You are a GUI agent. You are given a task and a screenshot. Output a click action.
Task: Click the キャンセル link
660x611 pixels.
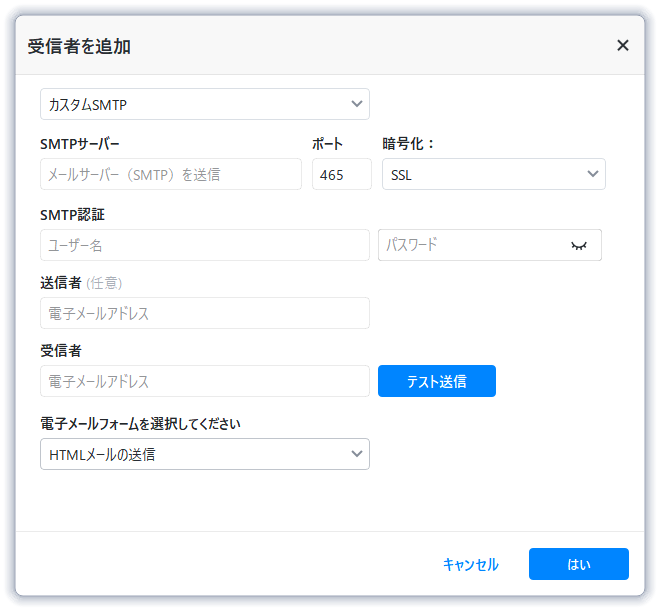coord(471,564)
